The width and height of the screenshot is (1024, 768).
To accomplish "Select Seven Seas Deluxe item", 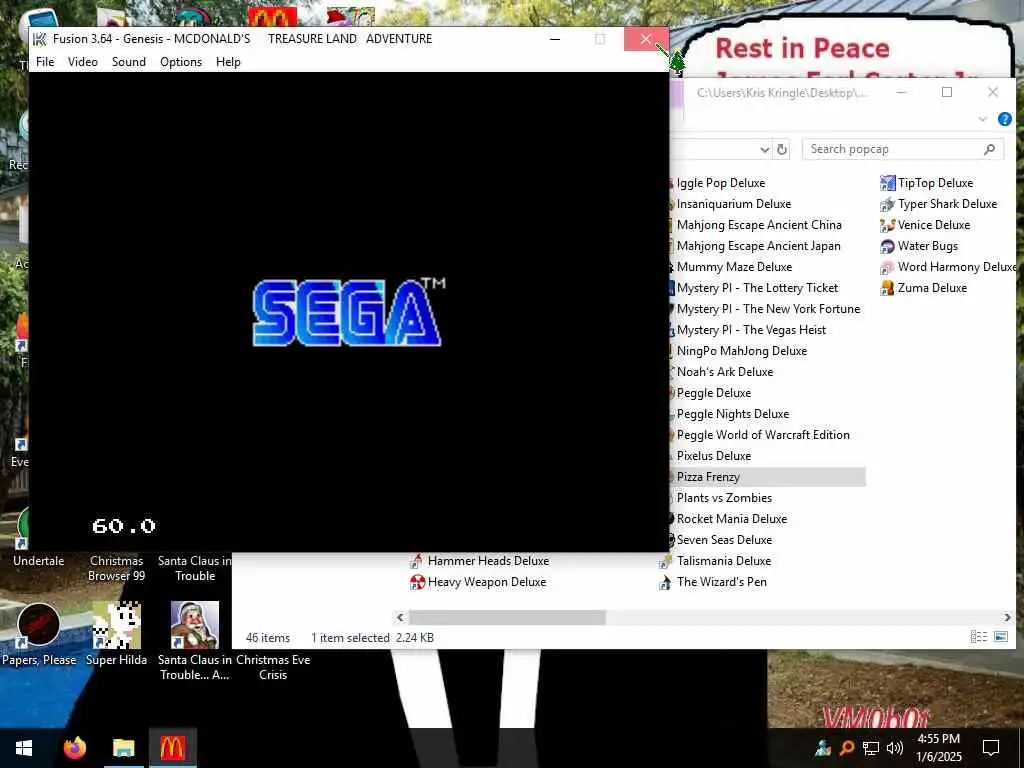I will click(x=724, y=540).
